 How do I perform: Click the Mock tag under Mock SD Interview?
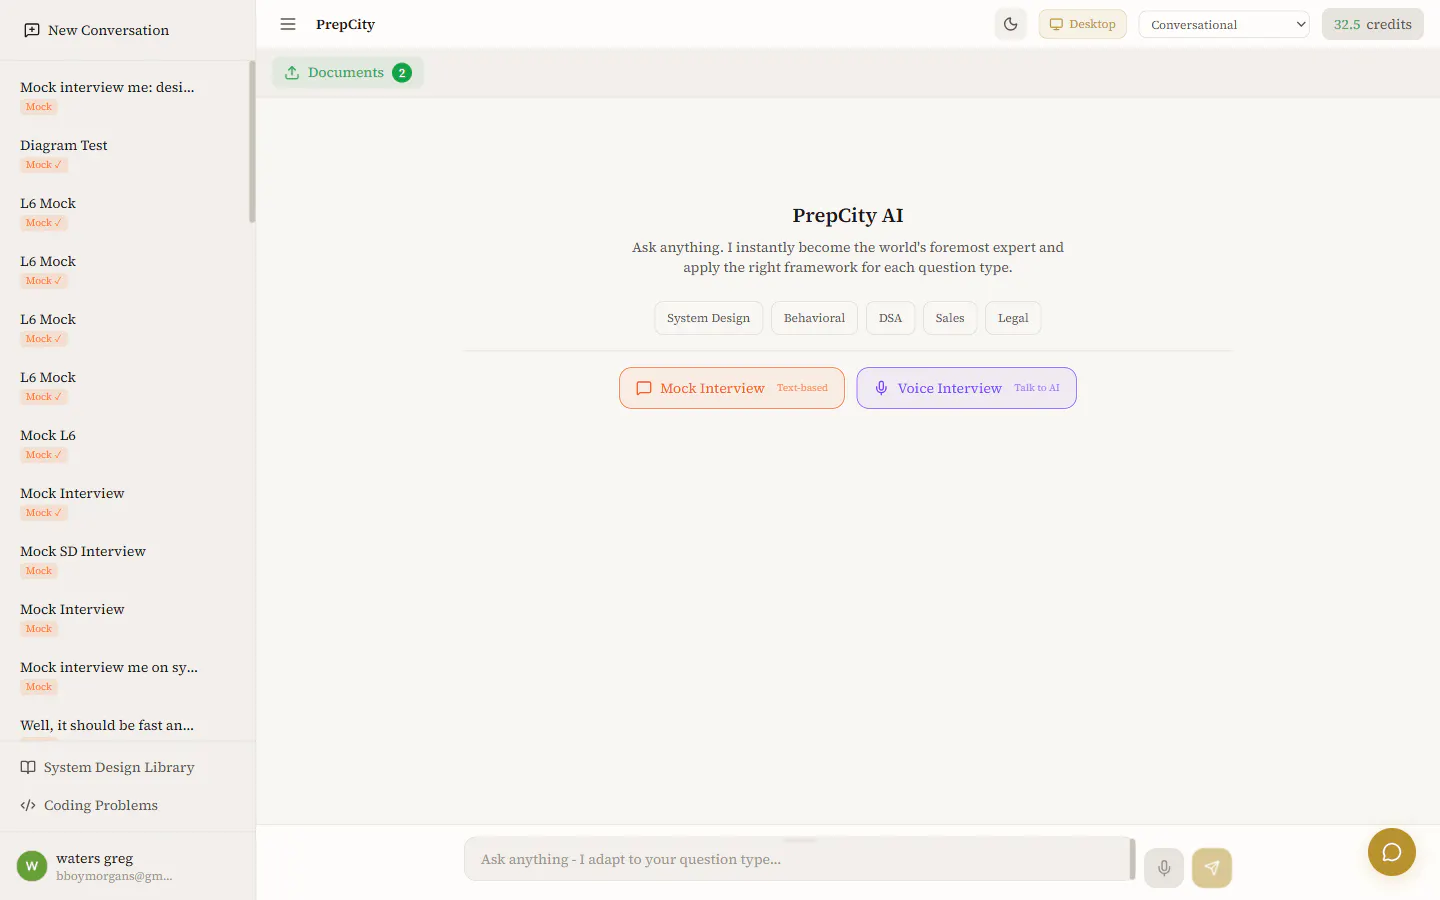[39, 571]
